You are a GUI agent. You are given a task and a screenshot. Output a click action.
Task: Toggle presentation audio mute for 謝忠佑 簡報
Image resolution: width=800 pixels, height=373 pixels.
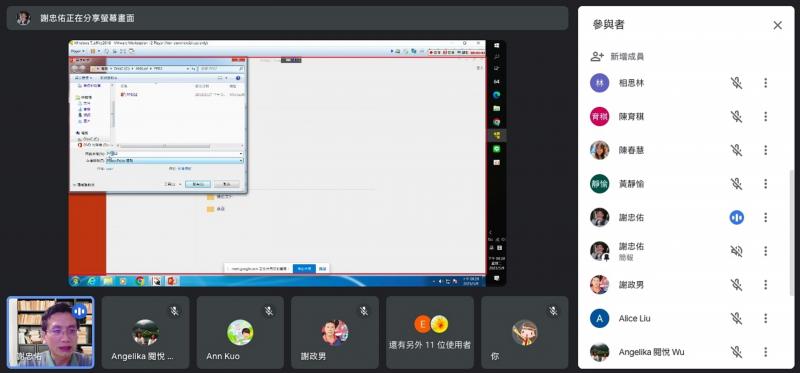click(x=736, y=251)
